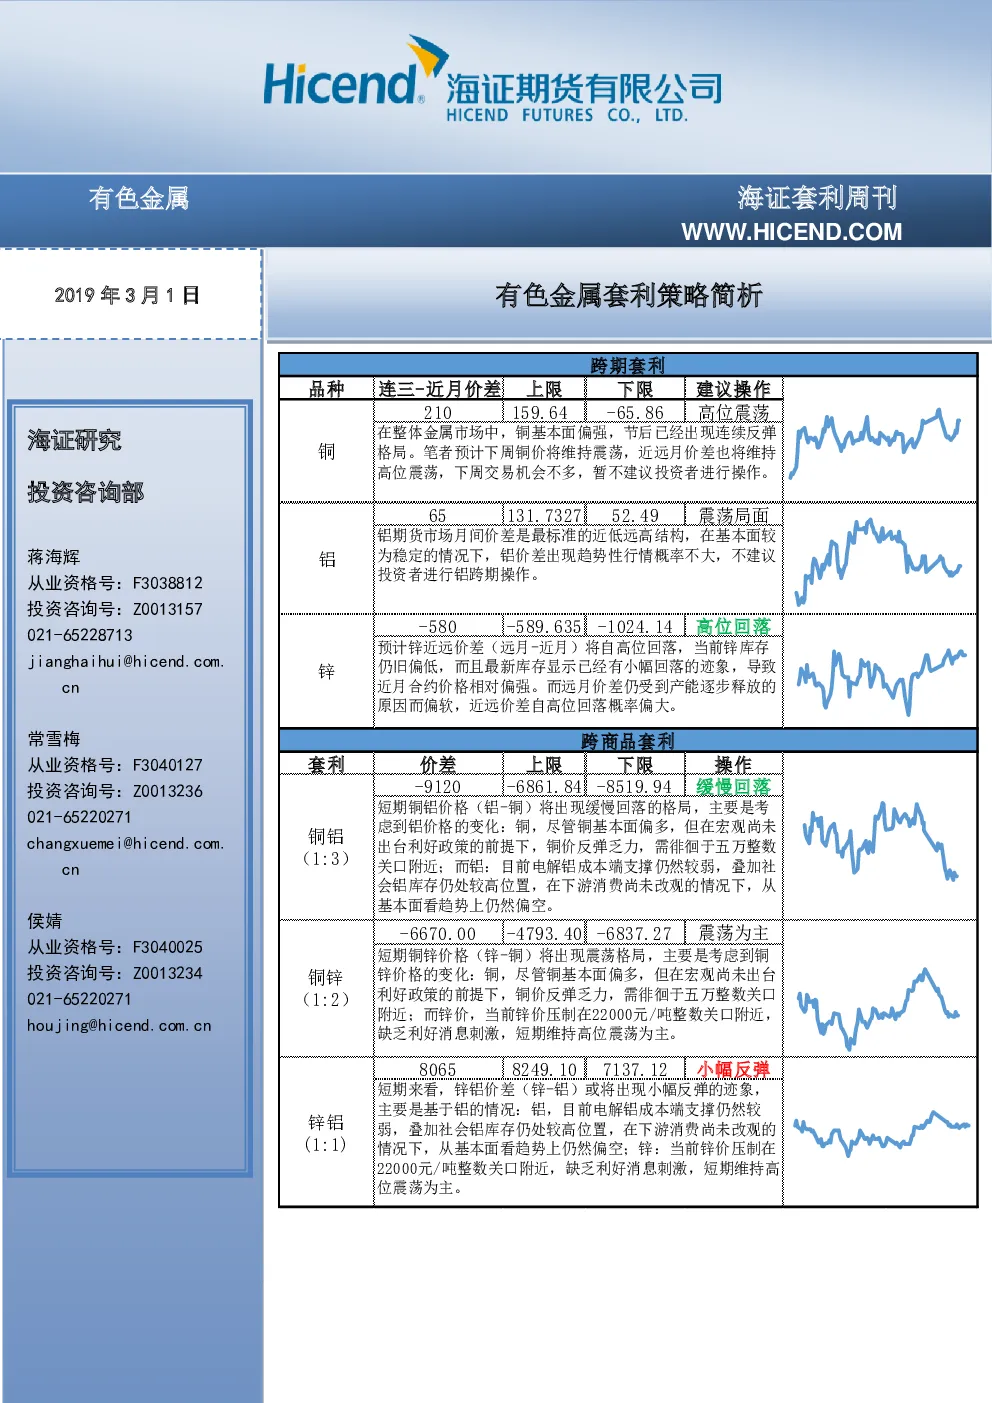Click the email changxuemei@hicend.com.cn

(126, 856)
